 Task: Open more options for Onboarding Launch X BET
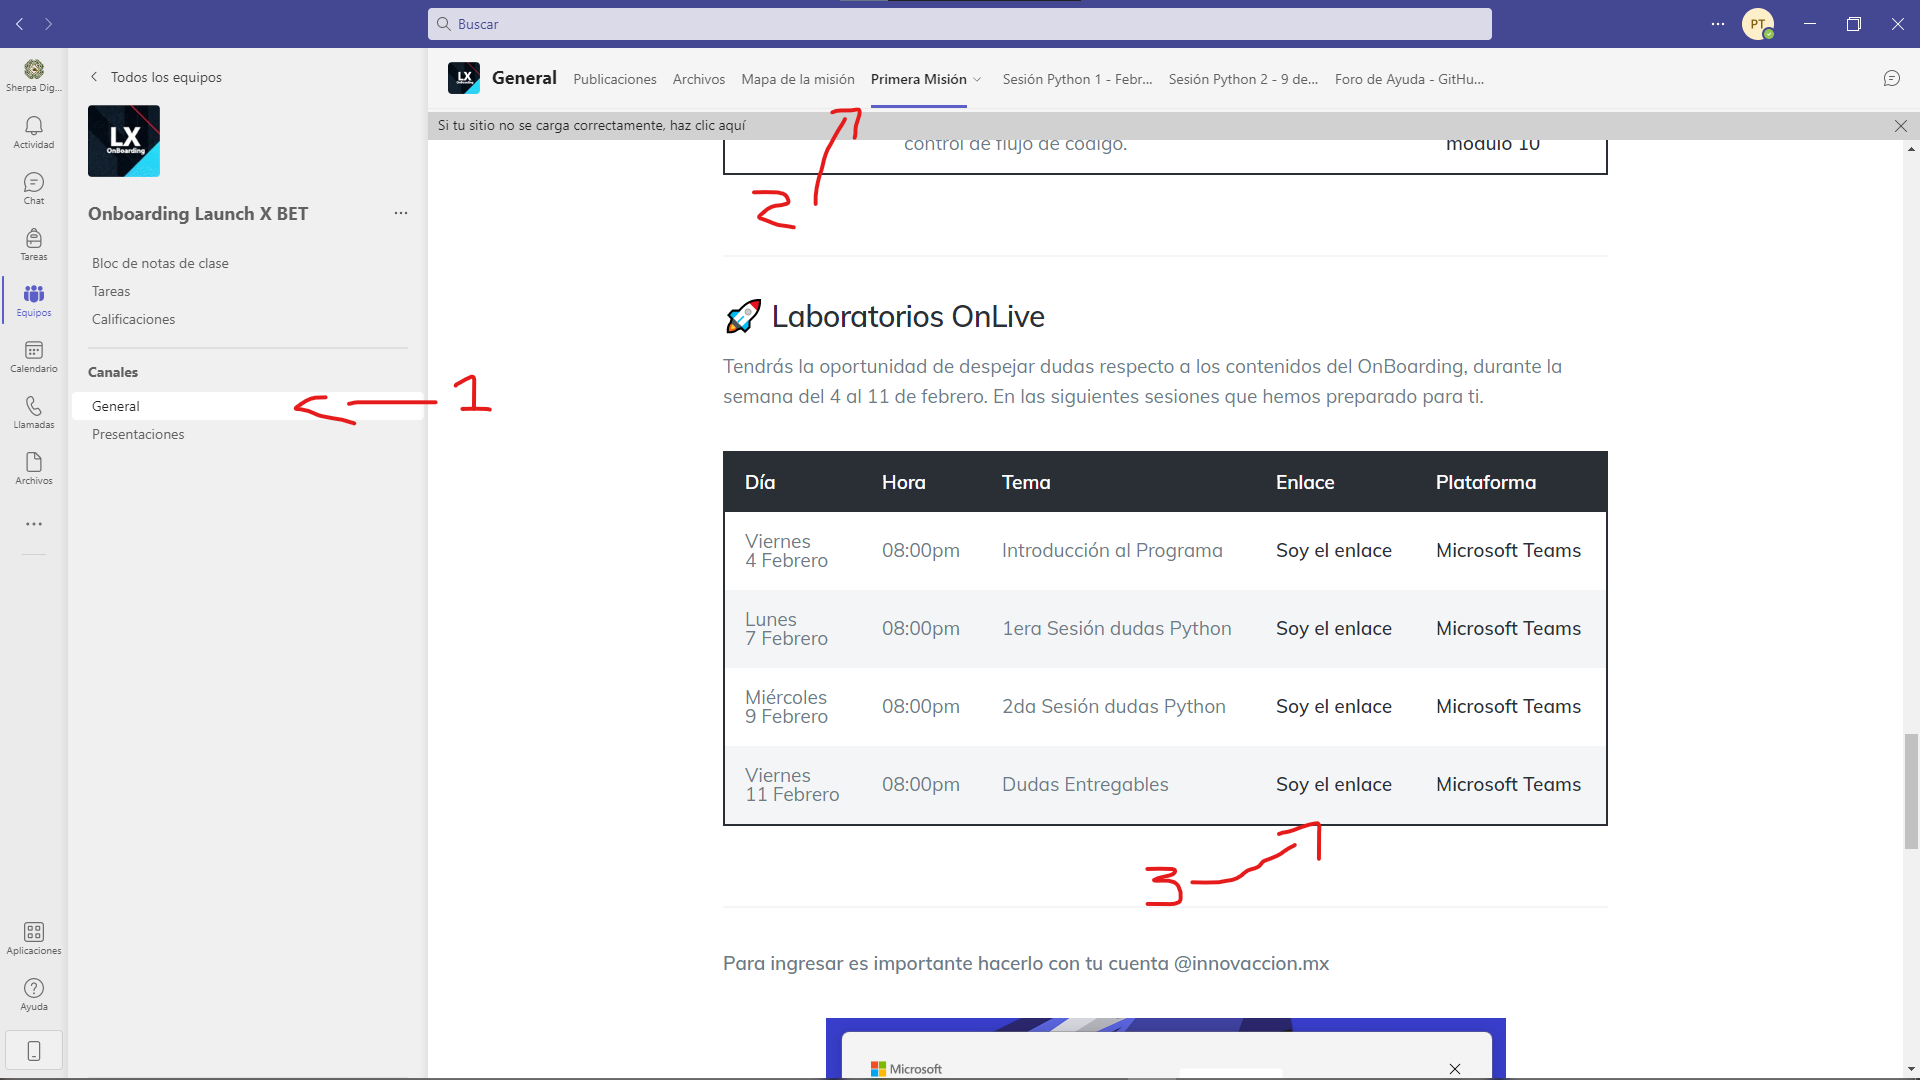point(401,213)
